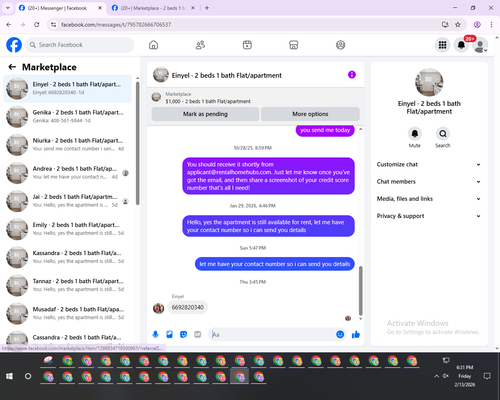Viewport: 500px width, 400px height.
Task: Open Andrea conversation in chat list
Action: (67, 173)
